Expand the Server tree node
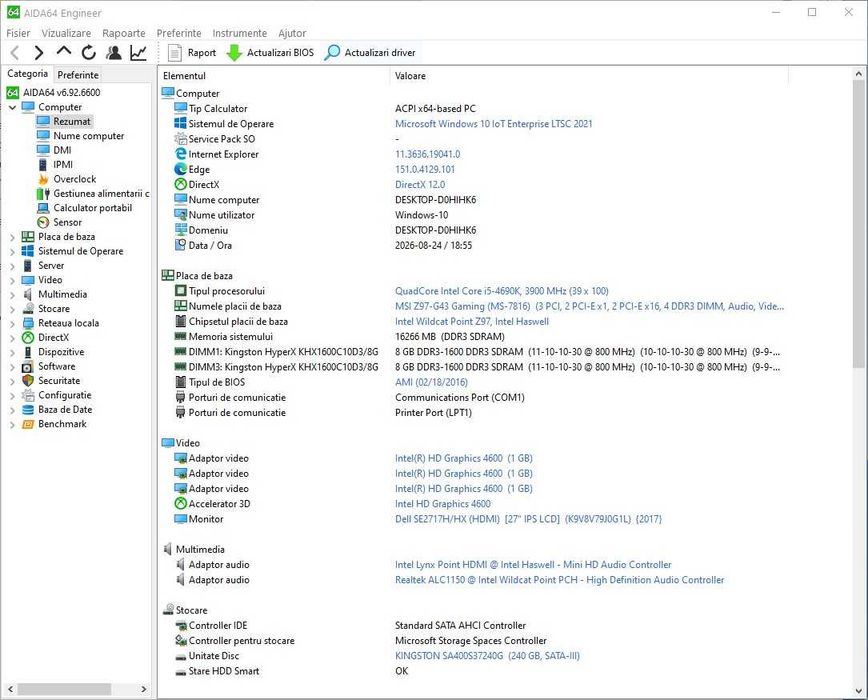The height and width of the screenshot is (700, 868). click(12, 266)
